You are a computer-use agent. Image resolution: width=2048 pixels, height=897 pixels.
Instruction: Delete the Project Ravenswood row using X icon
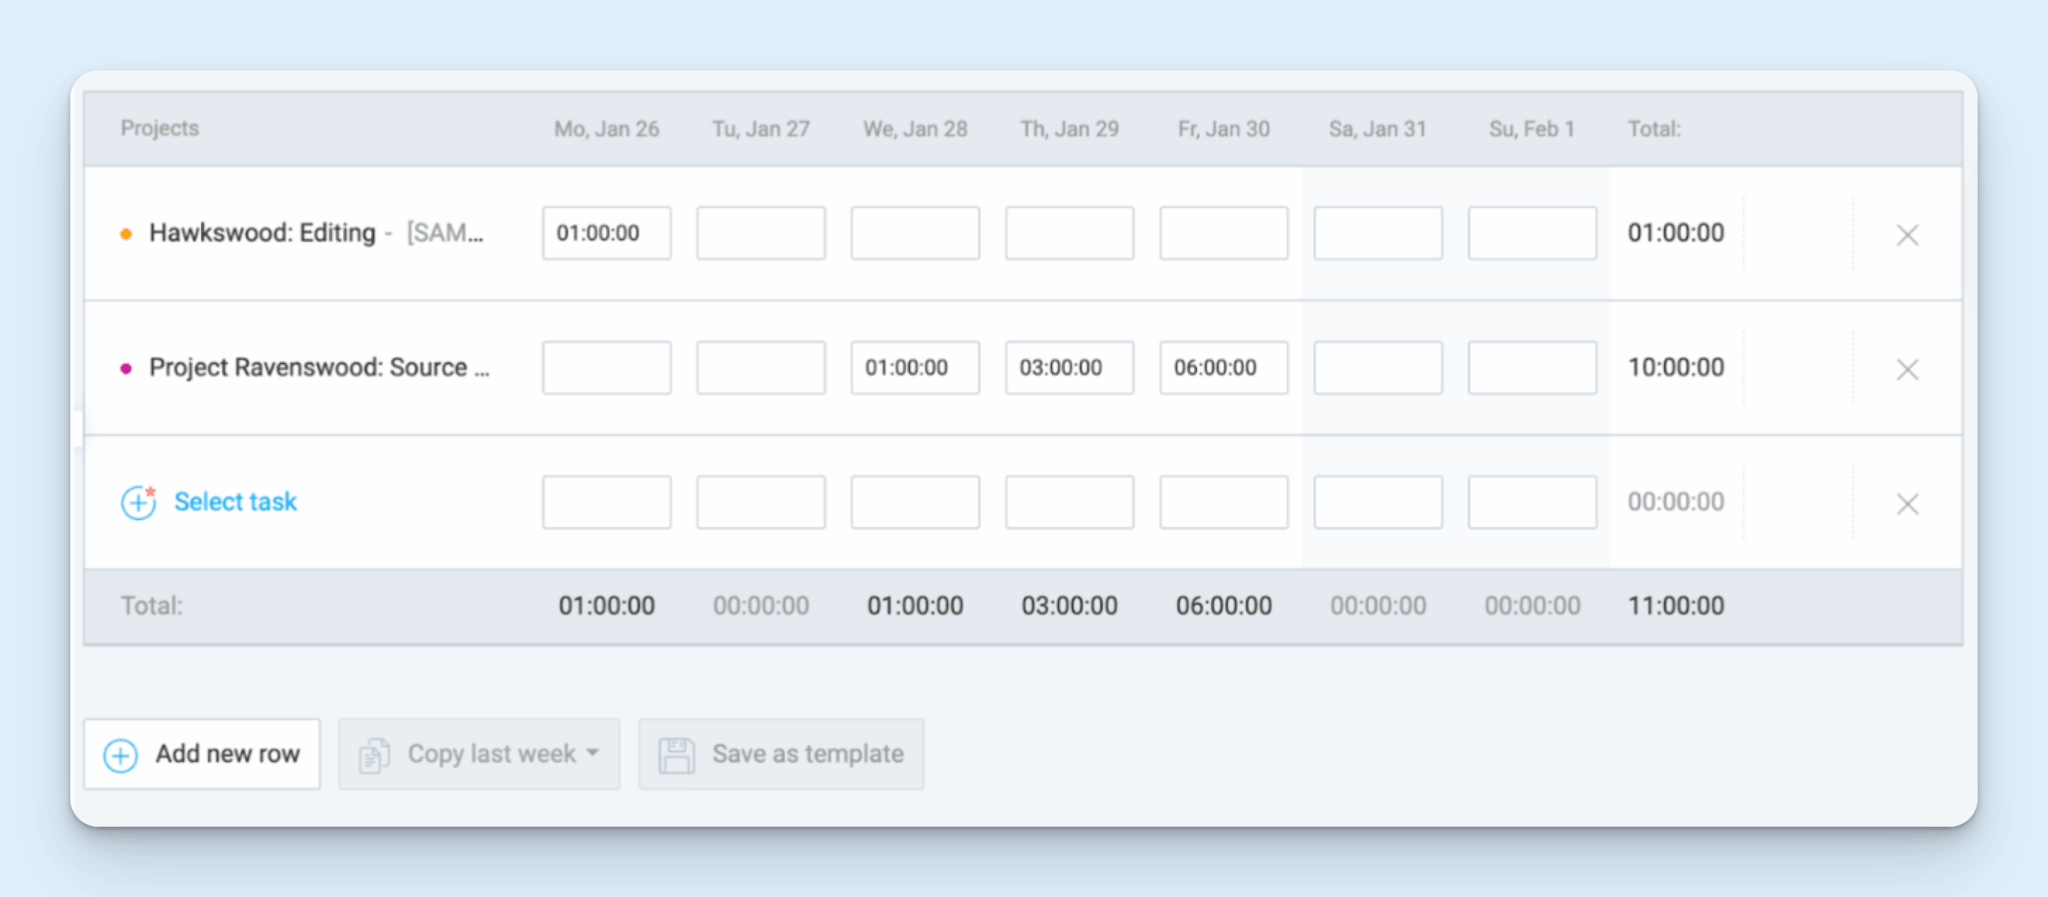tap(1907, 369)
